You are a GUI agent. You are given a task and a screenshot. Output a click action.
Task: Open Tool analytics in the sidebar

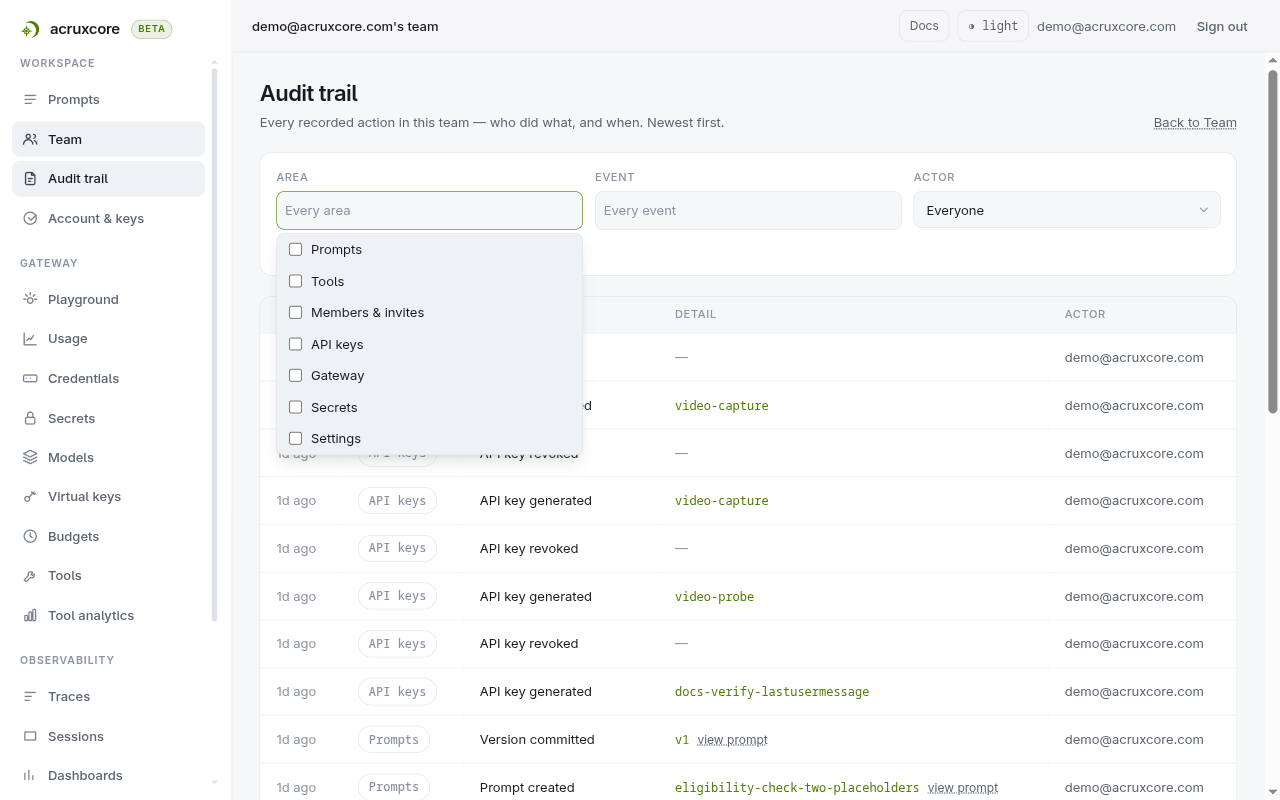pos(108,616)
